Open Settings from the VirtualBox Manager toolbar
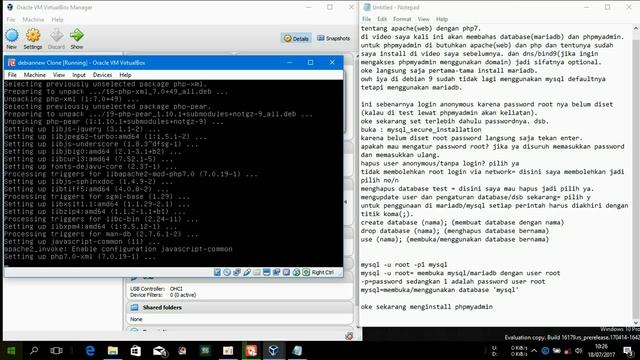 33,36
